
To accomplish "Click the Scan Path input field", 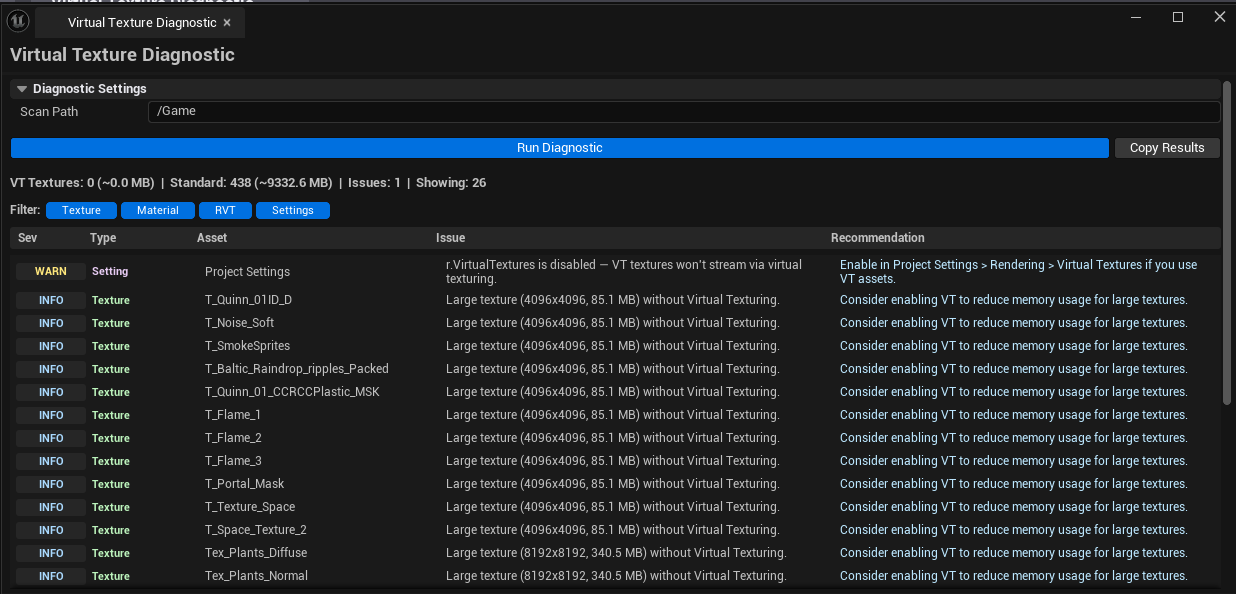I will click(x=684, y=111).
